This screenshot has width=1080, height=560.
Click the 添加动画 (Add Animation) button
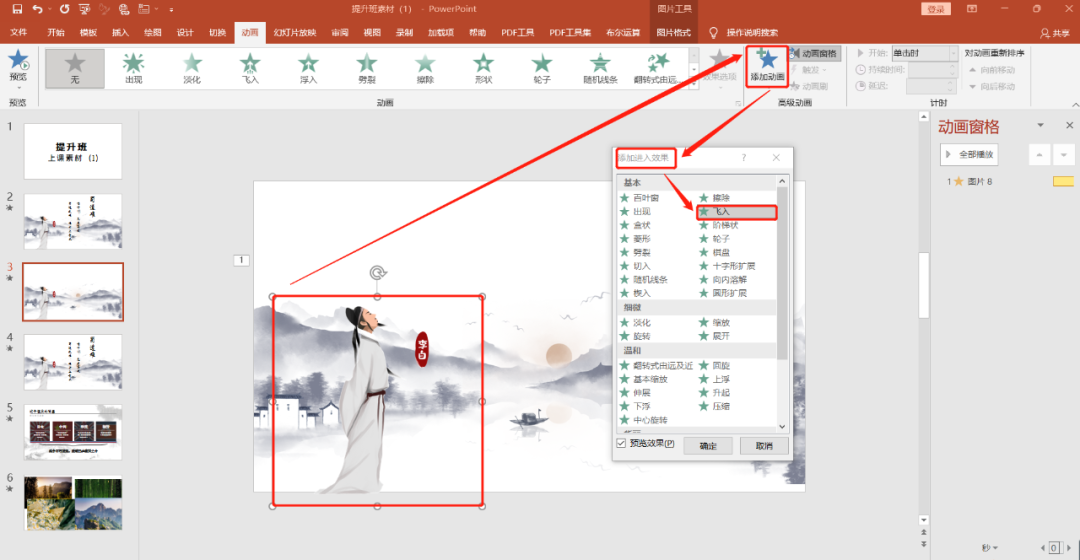[x=767, y=66]
